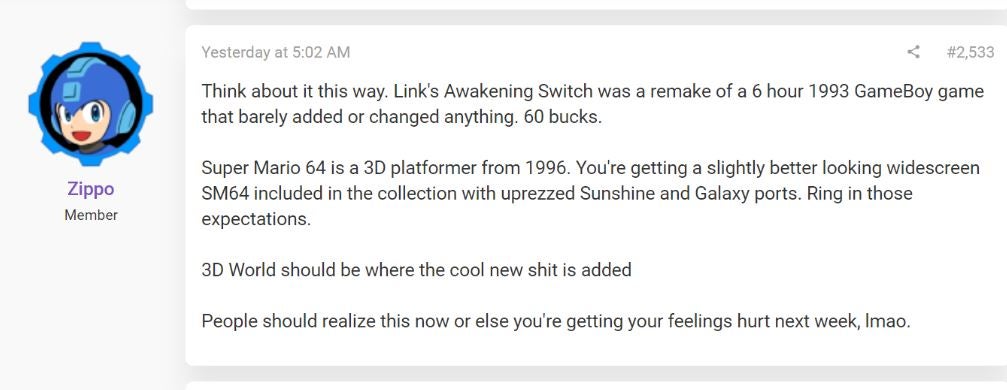
Task: Open Zippo's Mega Man avatar picture
Action: coord(91,104)
